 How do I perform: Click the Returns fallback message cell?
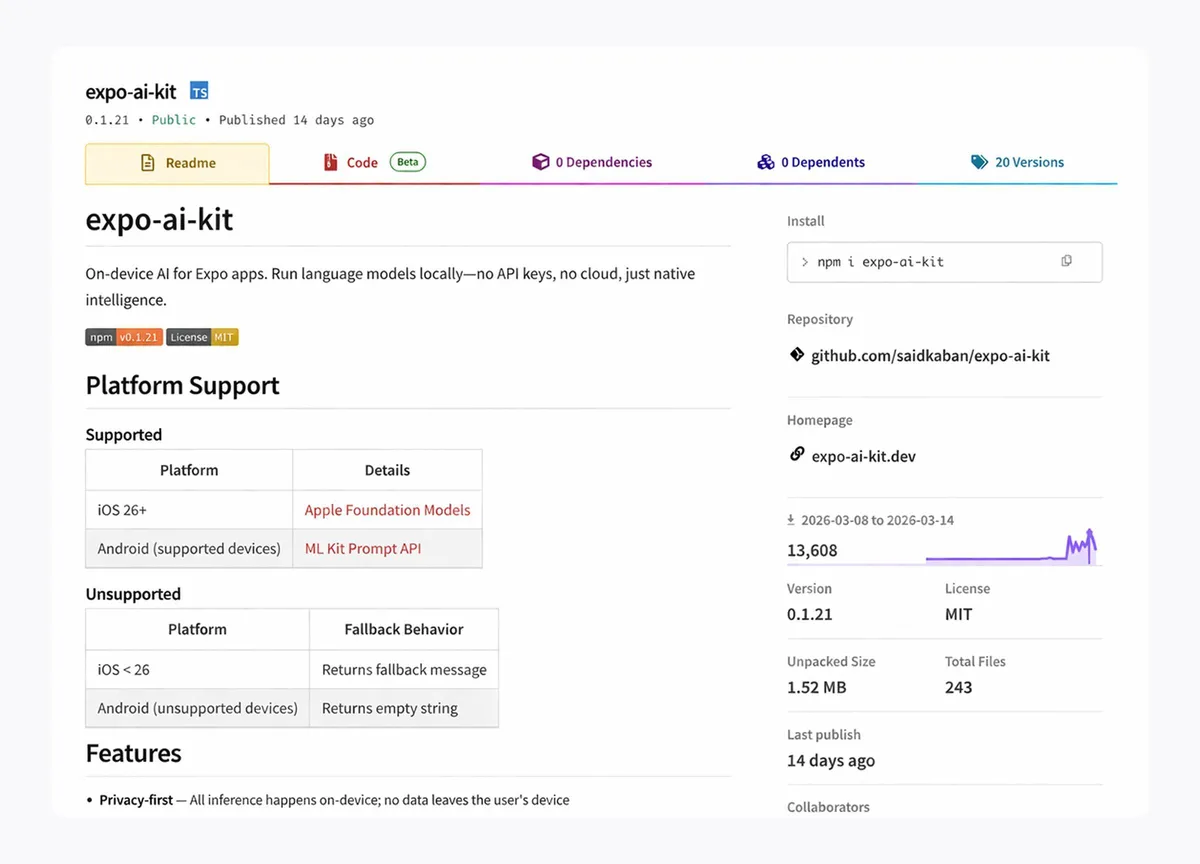(404, 670)
